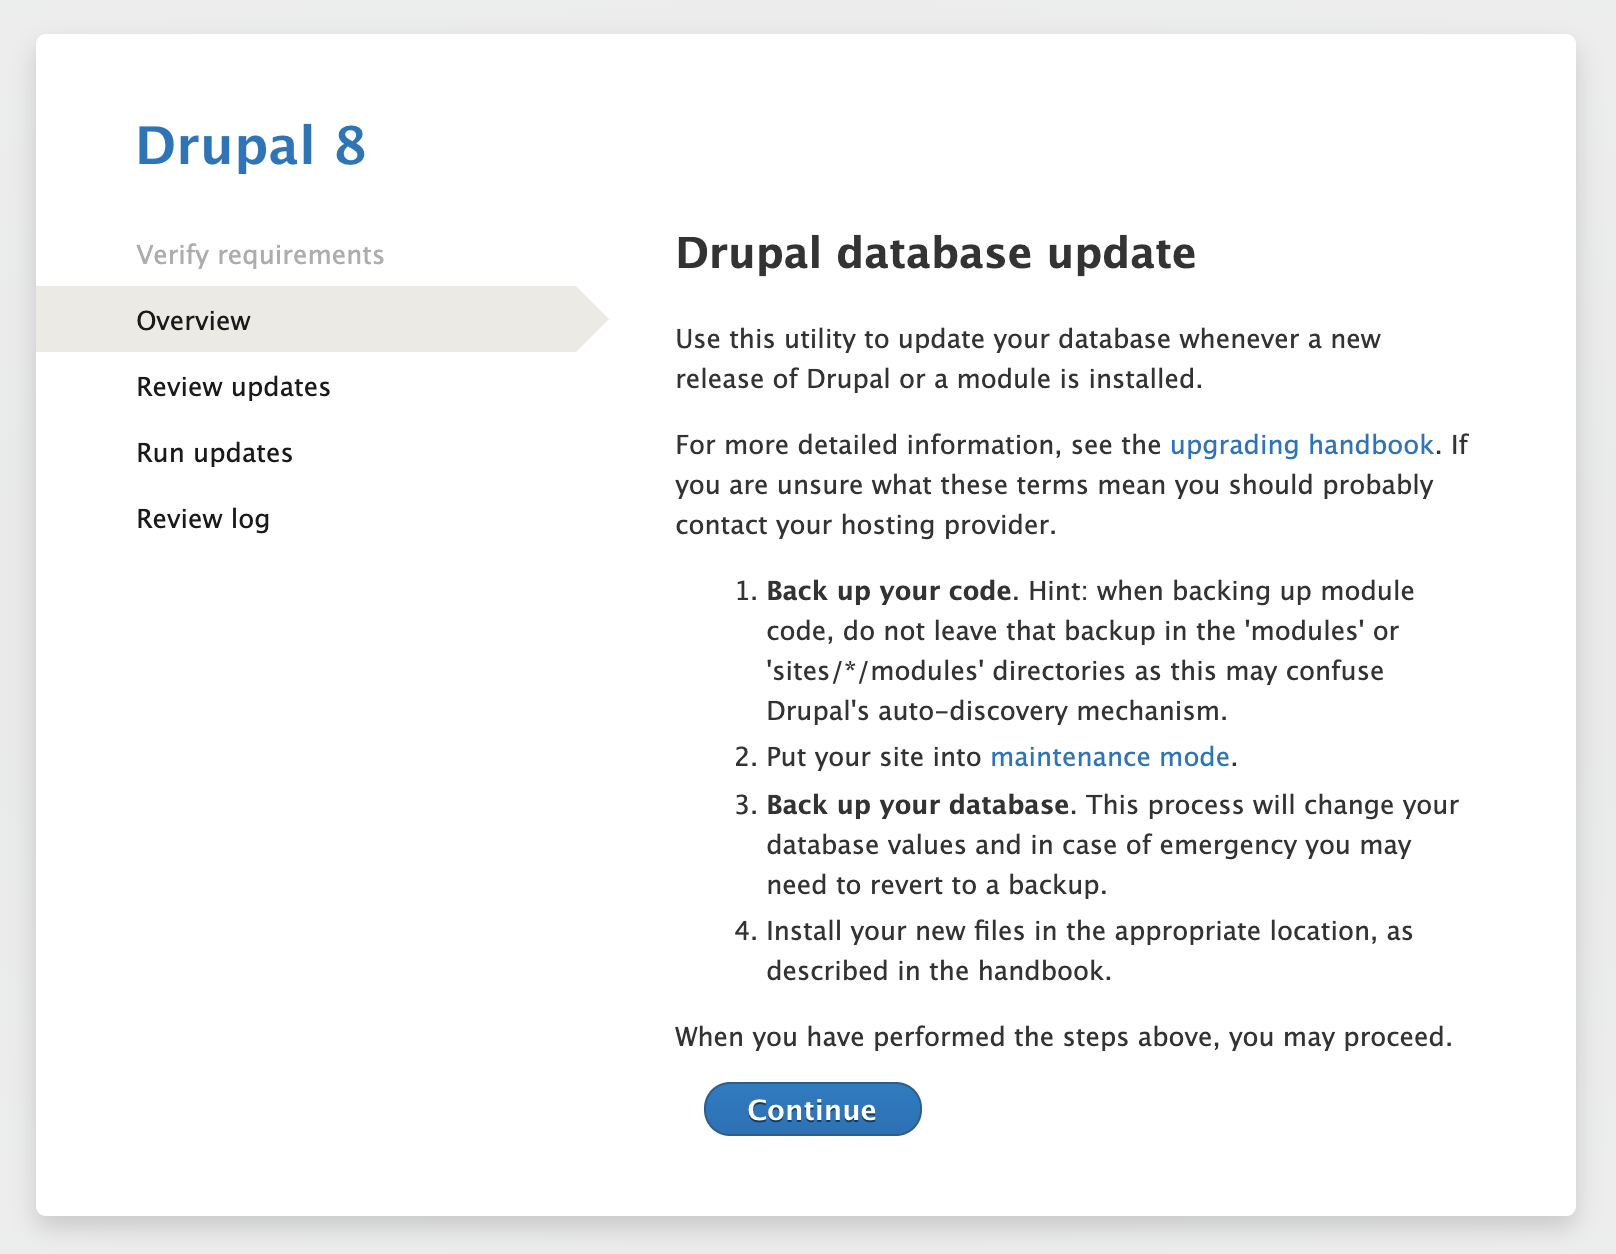Screen dimensions: 1616x1254
Task: Click list item one, Back up your code
Action: tap(1090, 650)
